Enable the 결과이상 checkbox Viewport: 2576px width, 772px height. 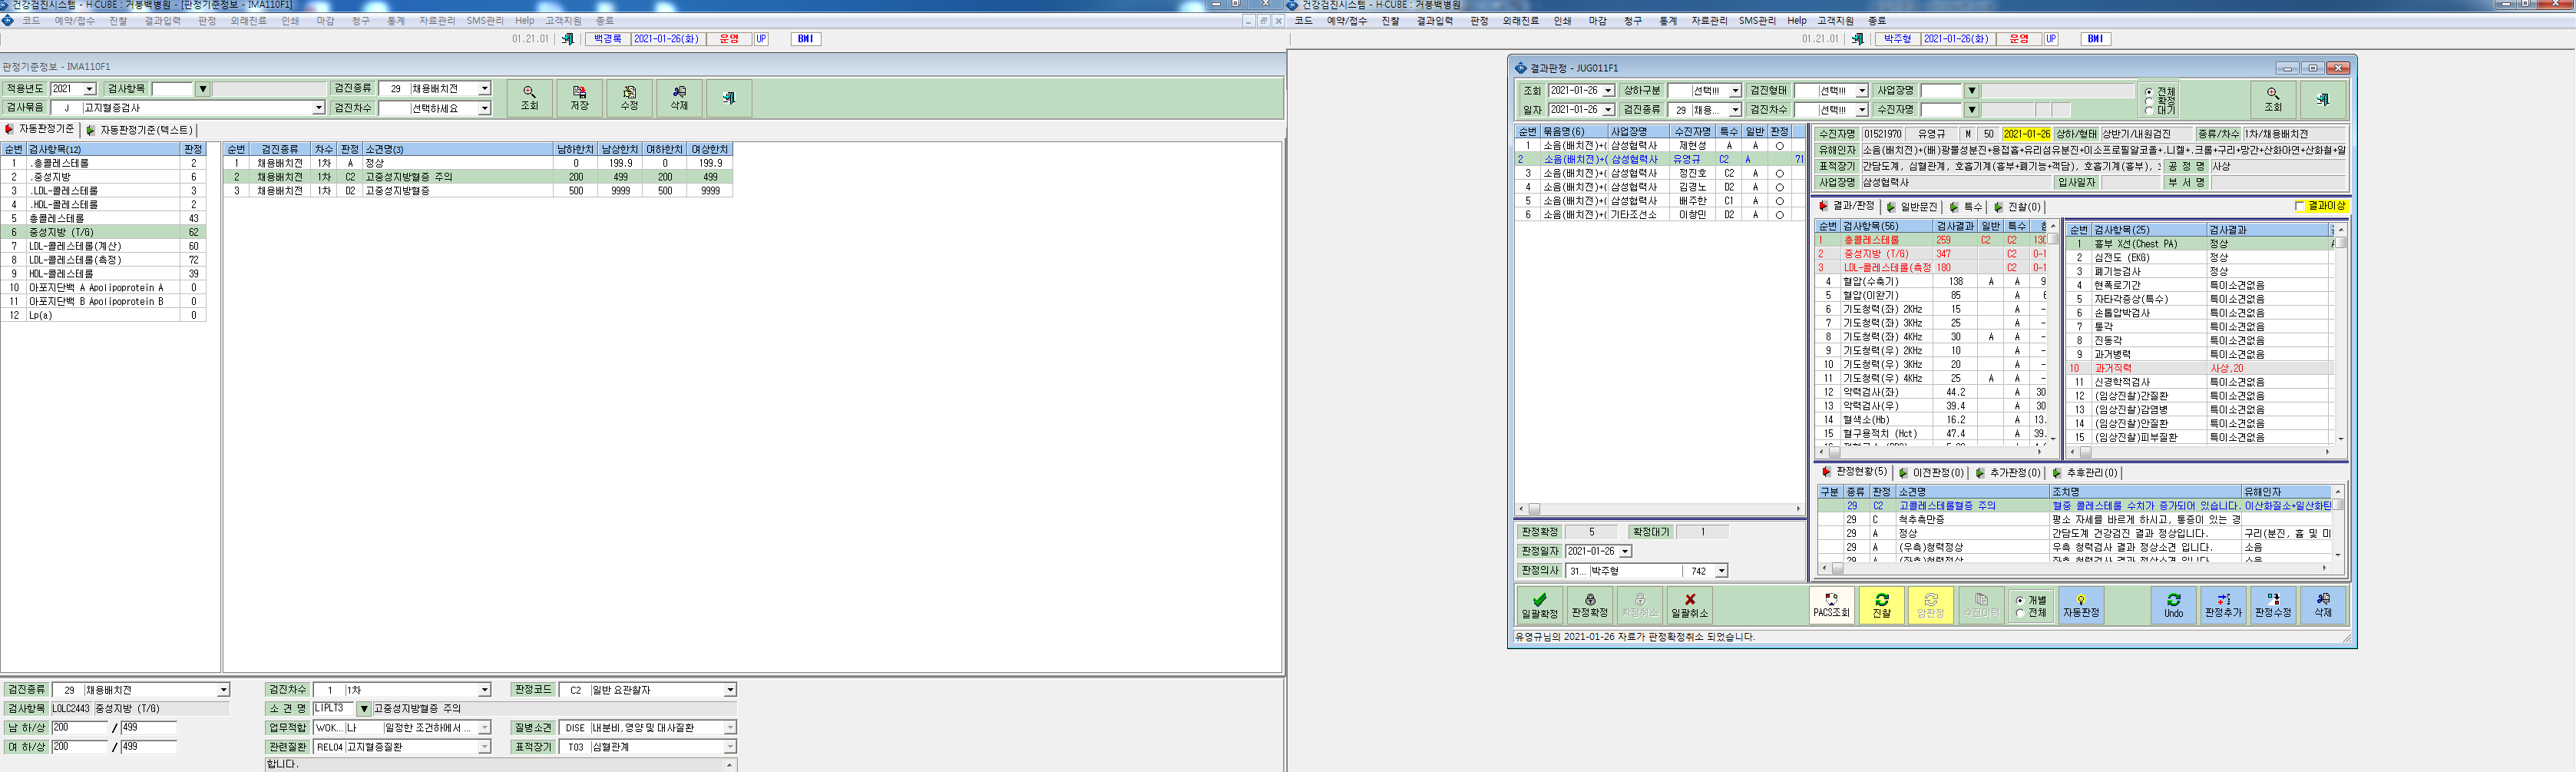[x=2300, y=206]
